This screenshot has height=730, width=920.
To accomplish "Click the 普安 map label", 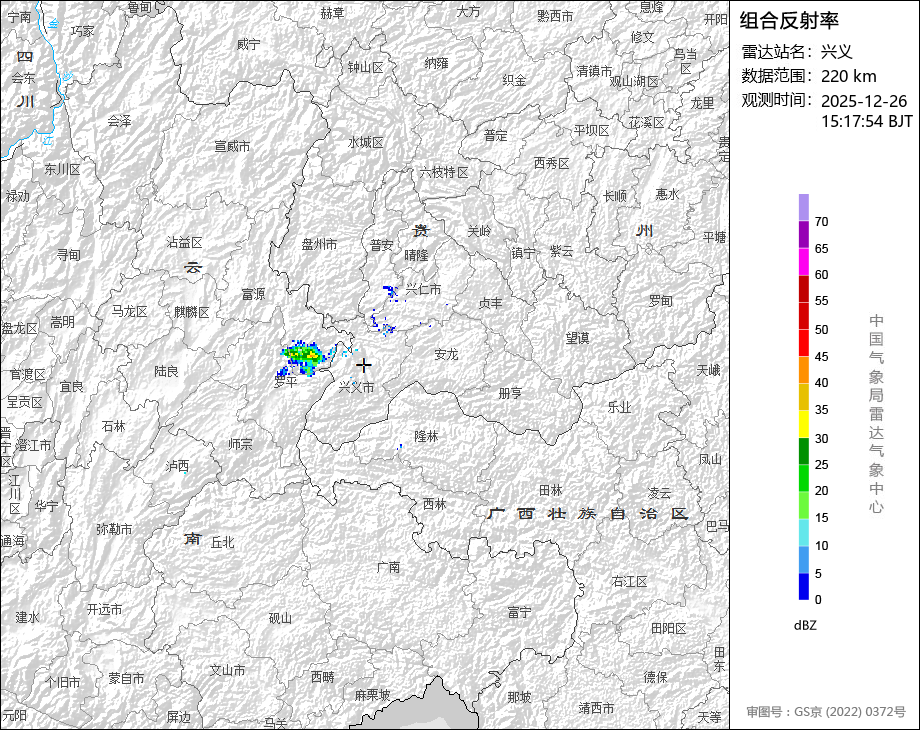I will click(381, 245).
